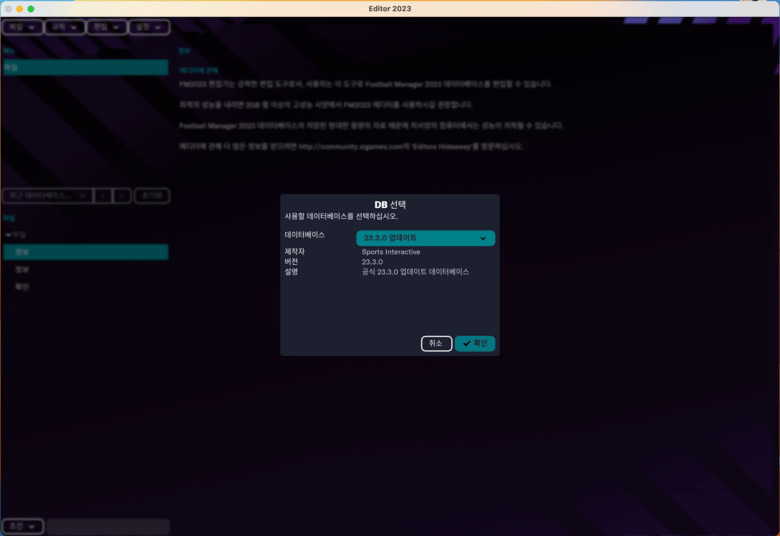Click the back arrow navigation button
The width and height of the screenshot is (780, 536).
point(103,196)
